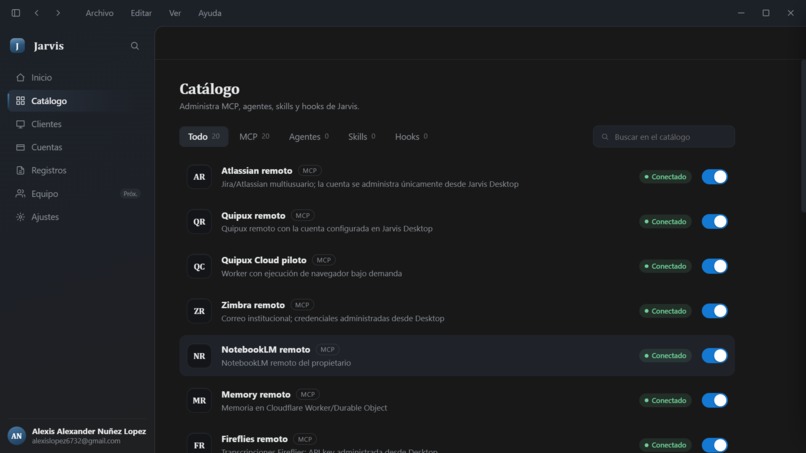Open sidebar search magnifier icon
This screenshot has height=453, width=806.
[x=135, y=46]
